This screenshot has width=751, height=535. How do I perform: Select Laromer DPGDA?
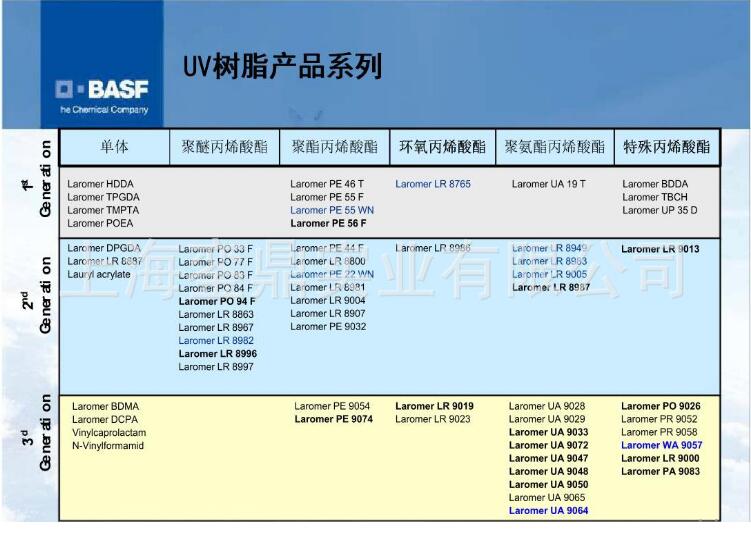coord(104,248)
